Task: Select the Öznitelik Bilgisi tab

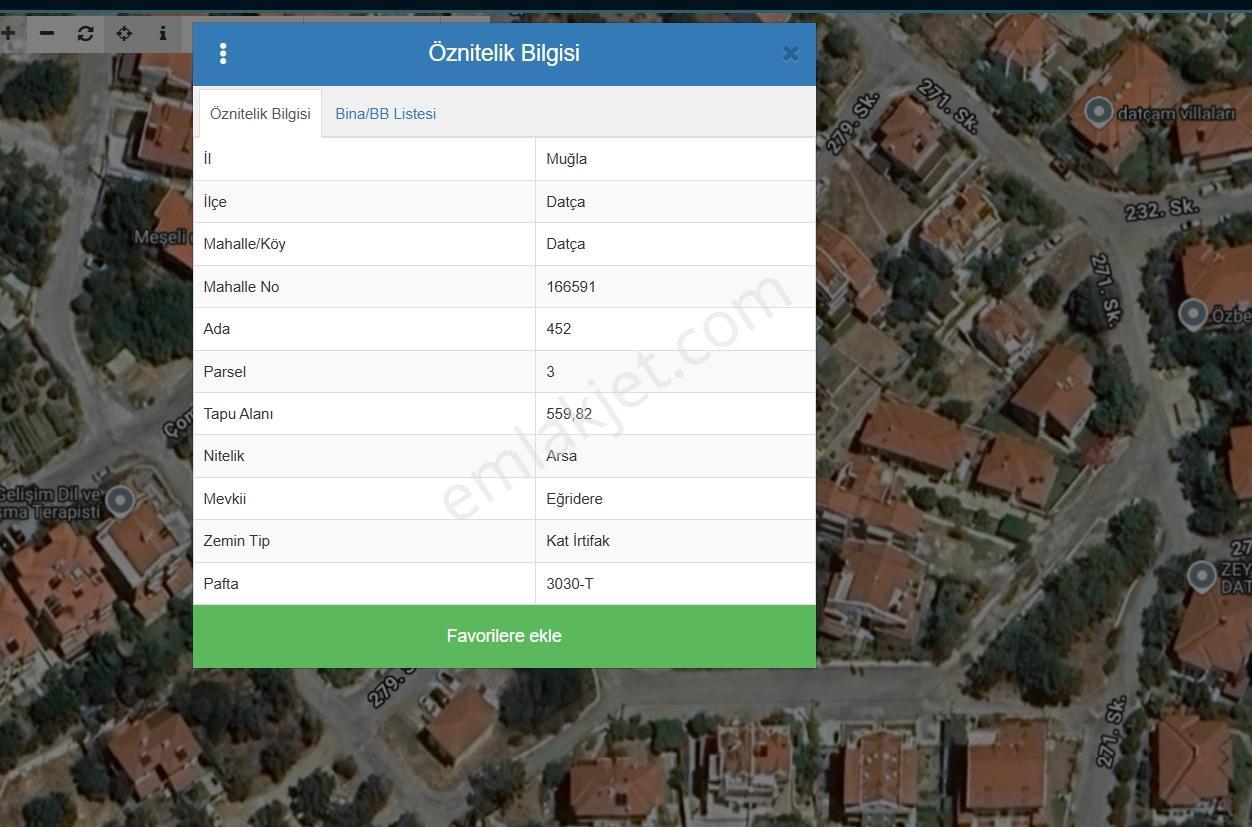Action: pos(260,114)
